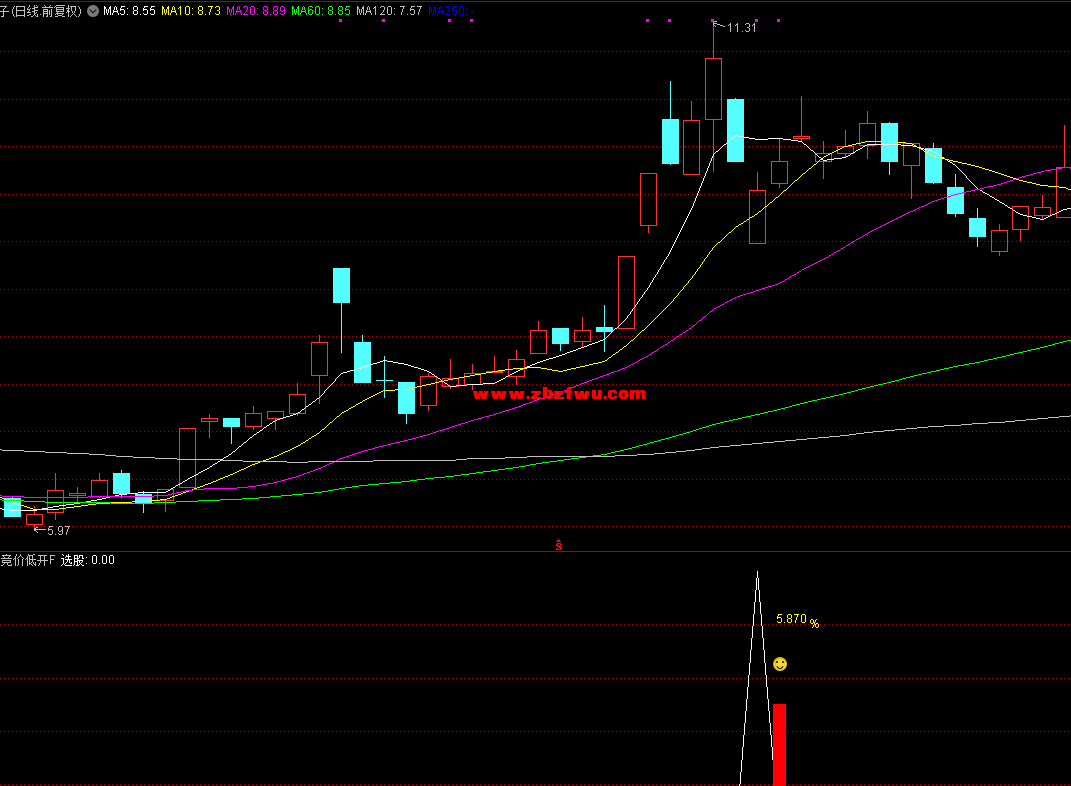Select the blue MA250 indicator label
Image resolution: width=1071 pixels, height=786 pixels.
[451, 11]
